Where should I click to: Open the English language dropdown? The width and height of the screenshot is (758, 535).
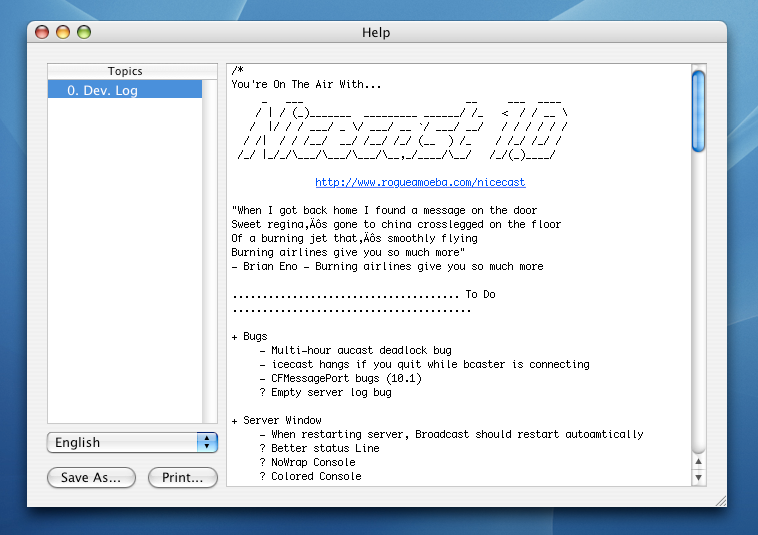[x=132, y=442]
